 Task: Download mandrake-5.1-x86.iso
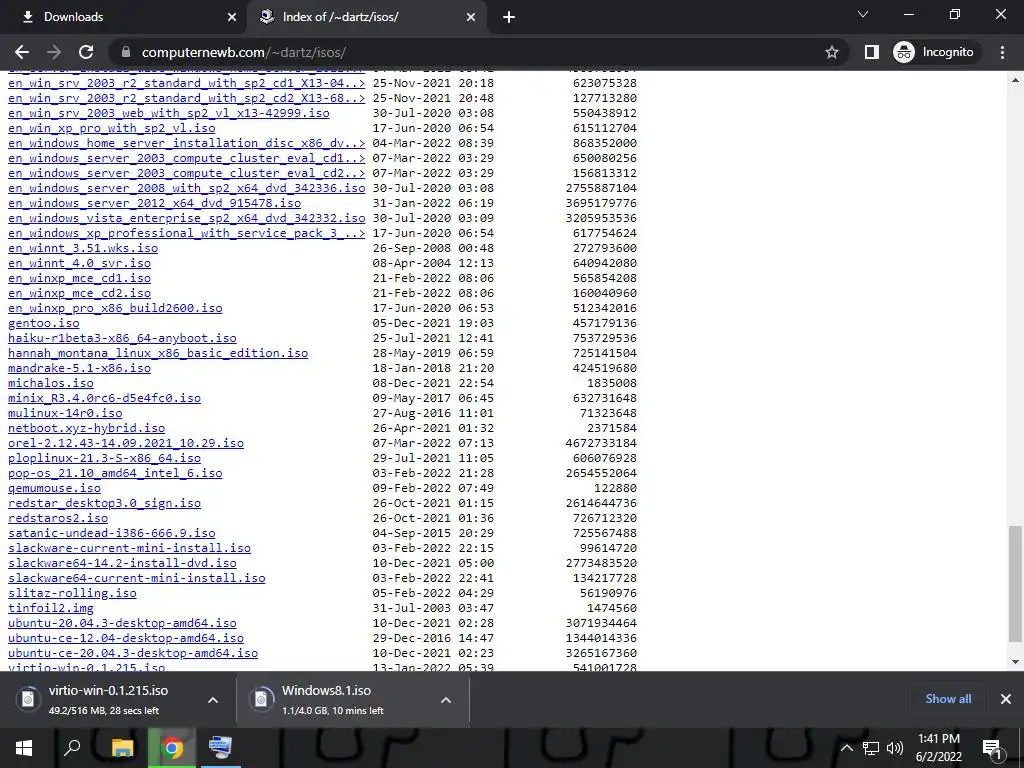[79, 368]
